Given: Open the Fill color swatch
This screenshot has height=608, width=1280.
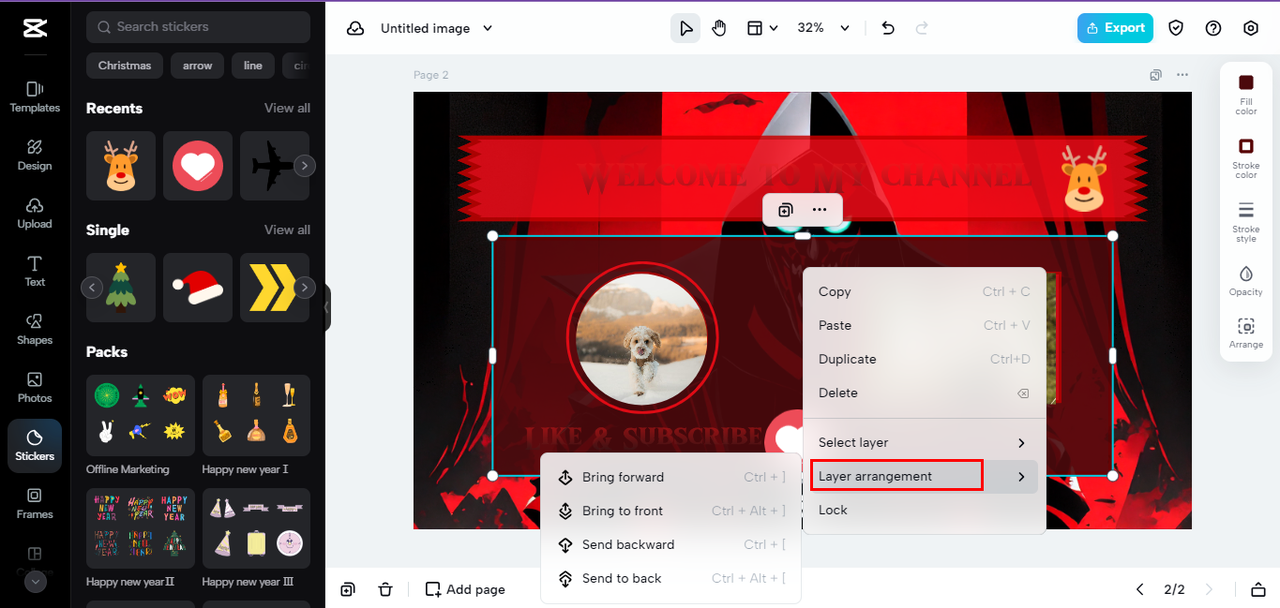Looking at the screenshot, I should click(x=1246, y=94).
